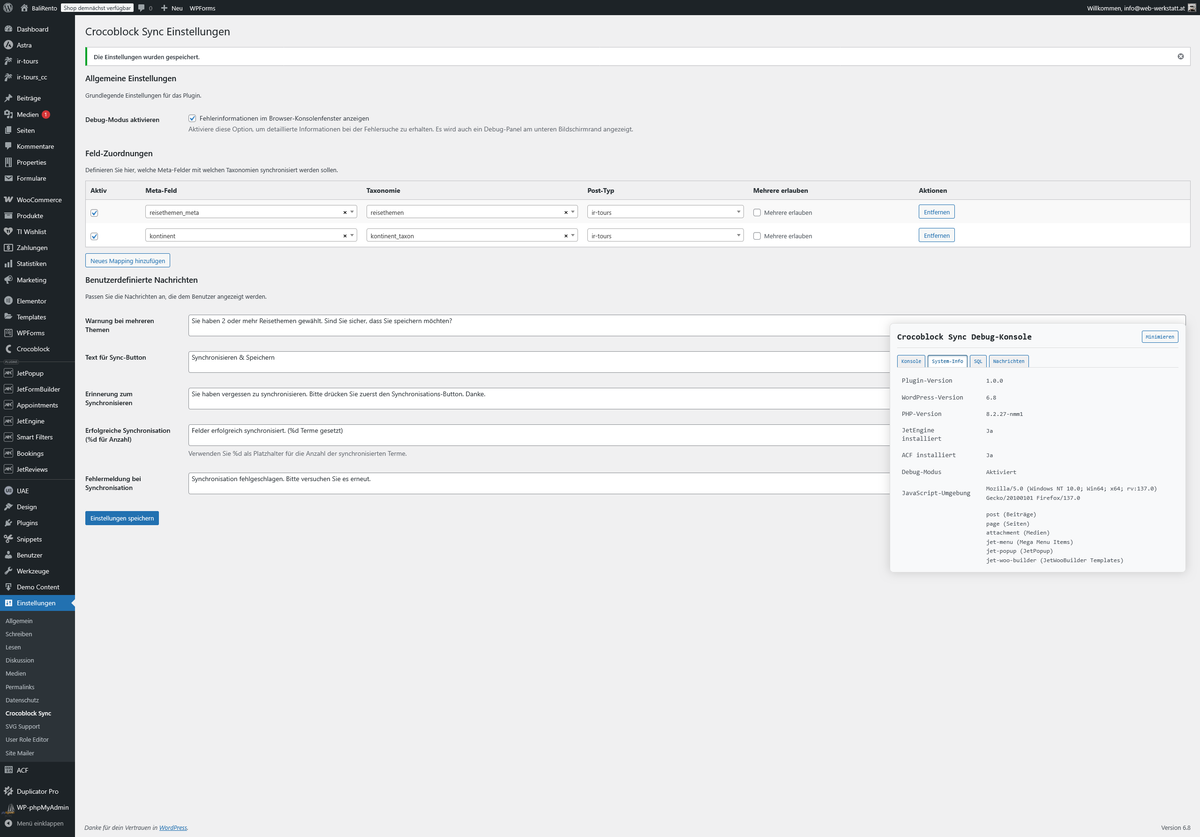The image size is (1200, 837).
Task: Open Post-Typ dropdown in kontinent row
Action: (665, 236)
